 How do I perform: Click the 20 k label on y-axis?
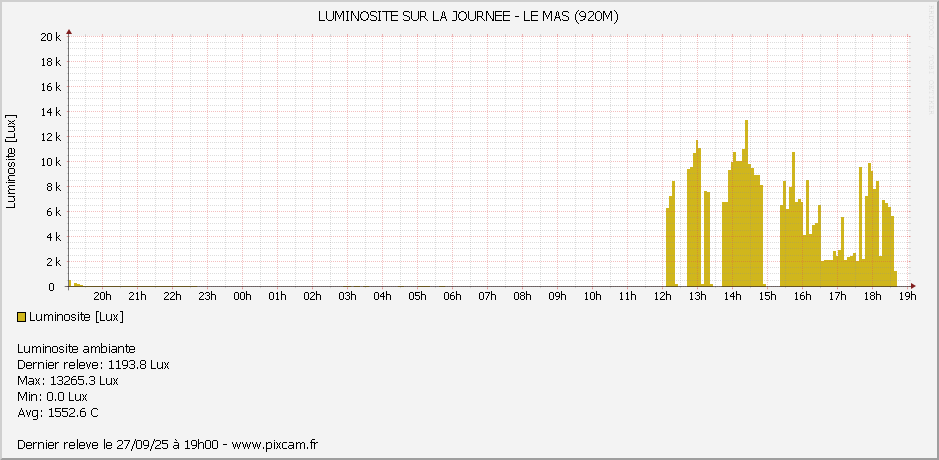pyautogui.click(x=51, y=37)
